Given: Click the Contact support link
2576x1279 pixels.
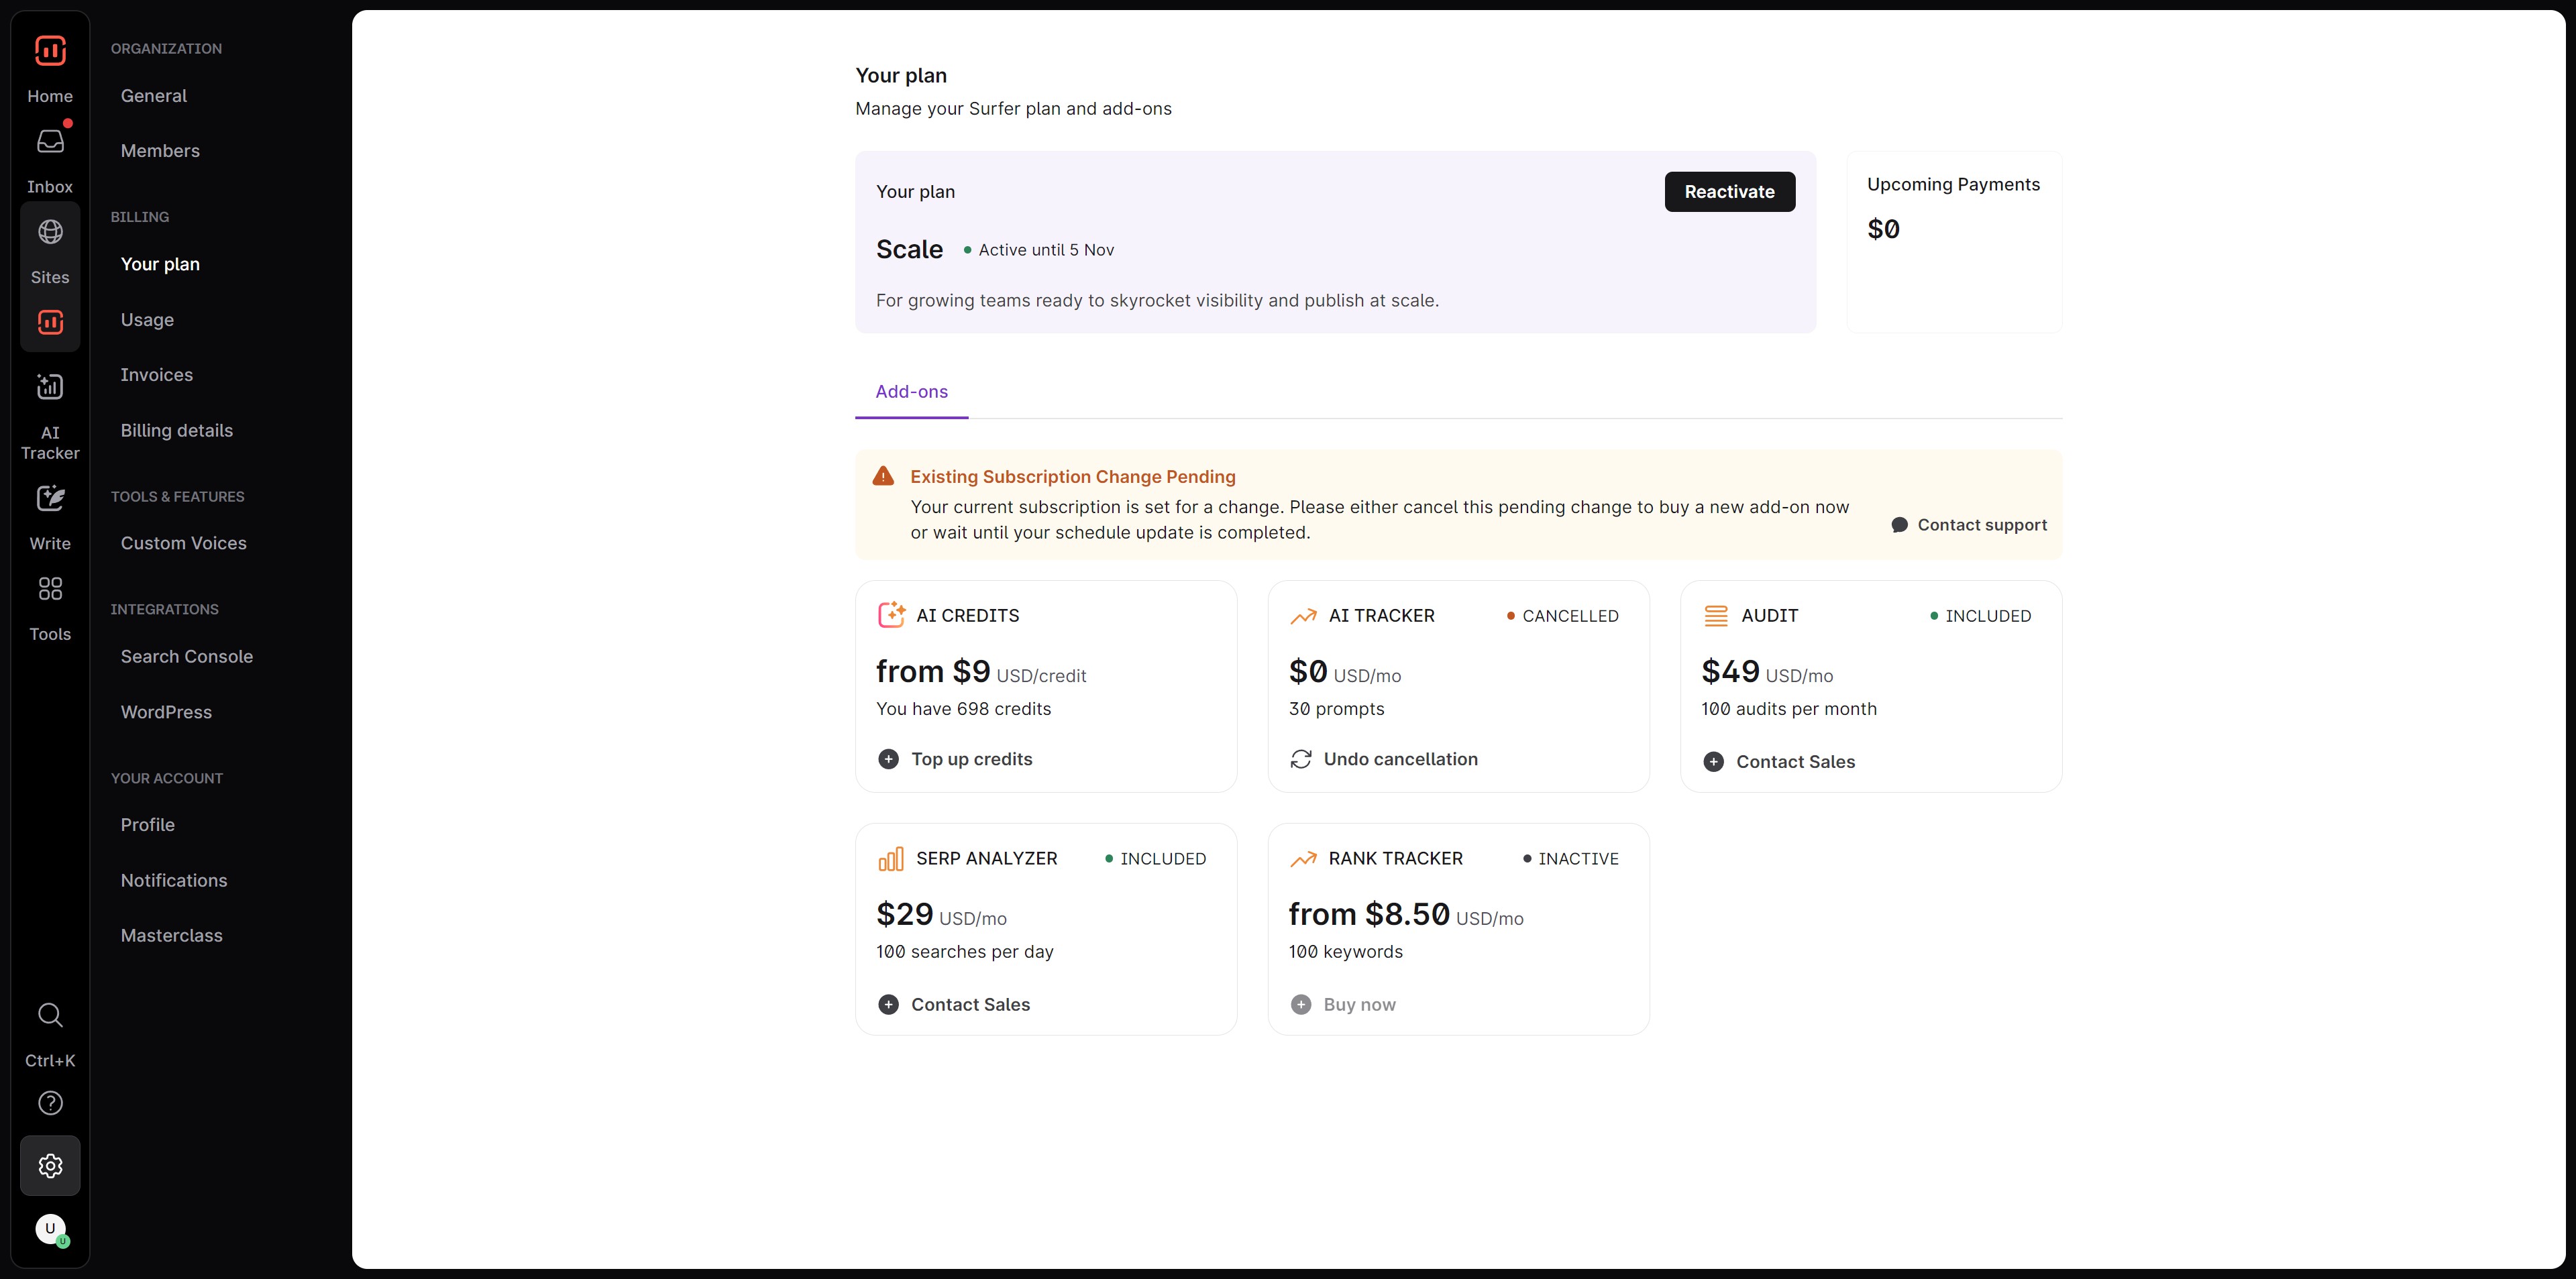Looking at the screenshot, I should (x=1980, y=525).
